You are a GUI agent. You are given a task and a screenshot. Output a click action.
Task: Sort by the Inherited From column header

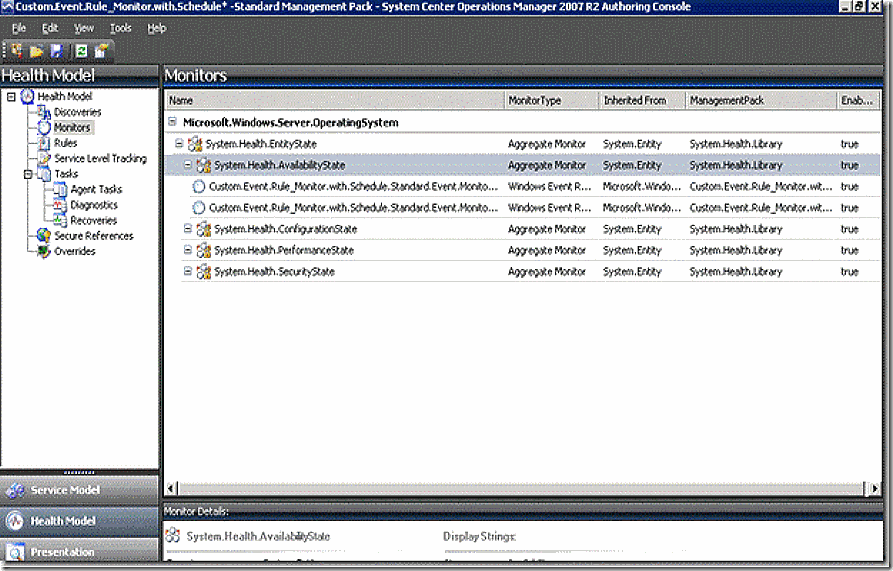point(642,101)
